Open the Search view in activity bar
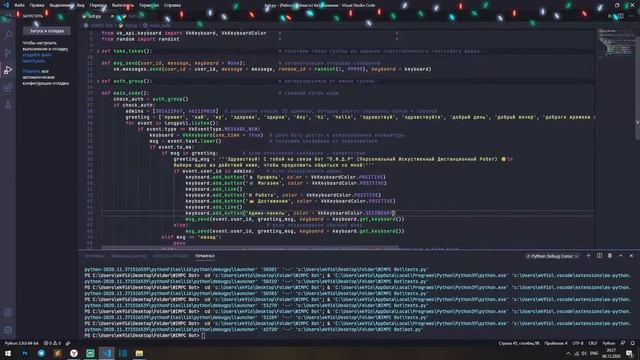The width and height of the screenshot is (640, 360). (8, 35)
